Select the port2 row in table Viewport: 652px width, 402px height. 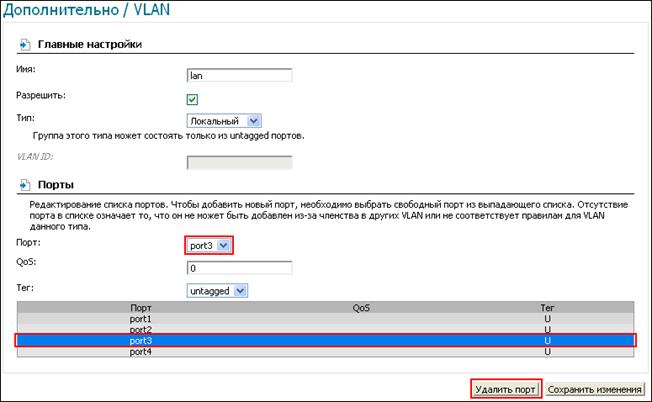[x=325, y=329]
